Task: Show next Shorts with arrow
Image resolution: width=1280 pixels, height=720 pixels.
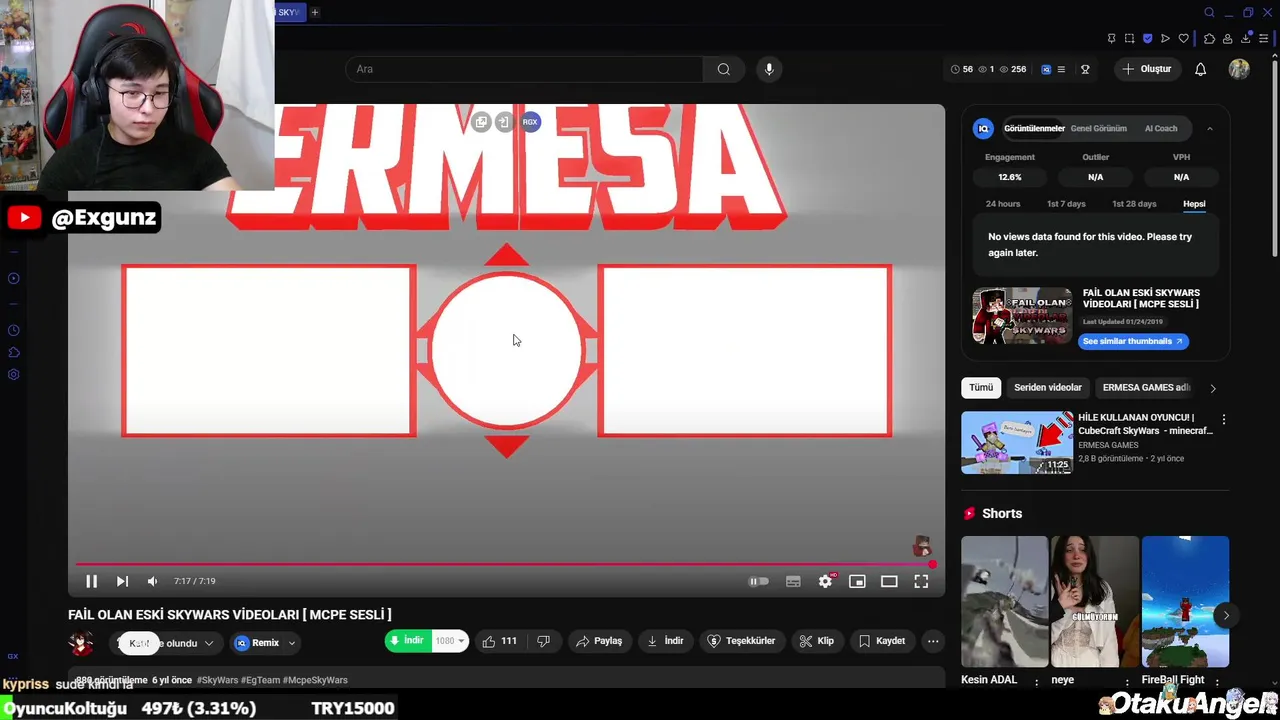Action: [x=1226, y=615]
